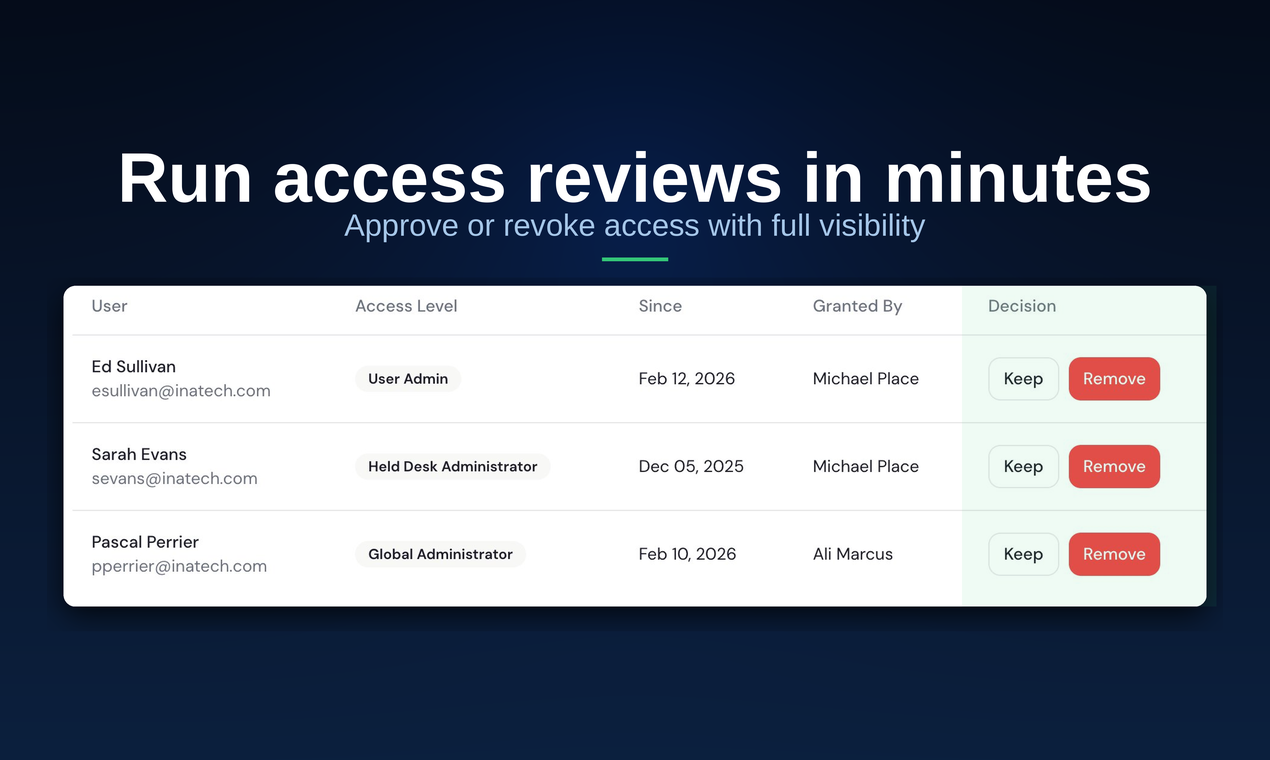Viewport: 1270px width, 760px height.
Task: Click the Decision column header
Action: (x=1022, y=306)
